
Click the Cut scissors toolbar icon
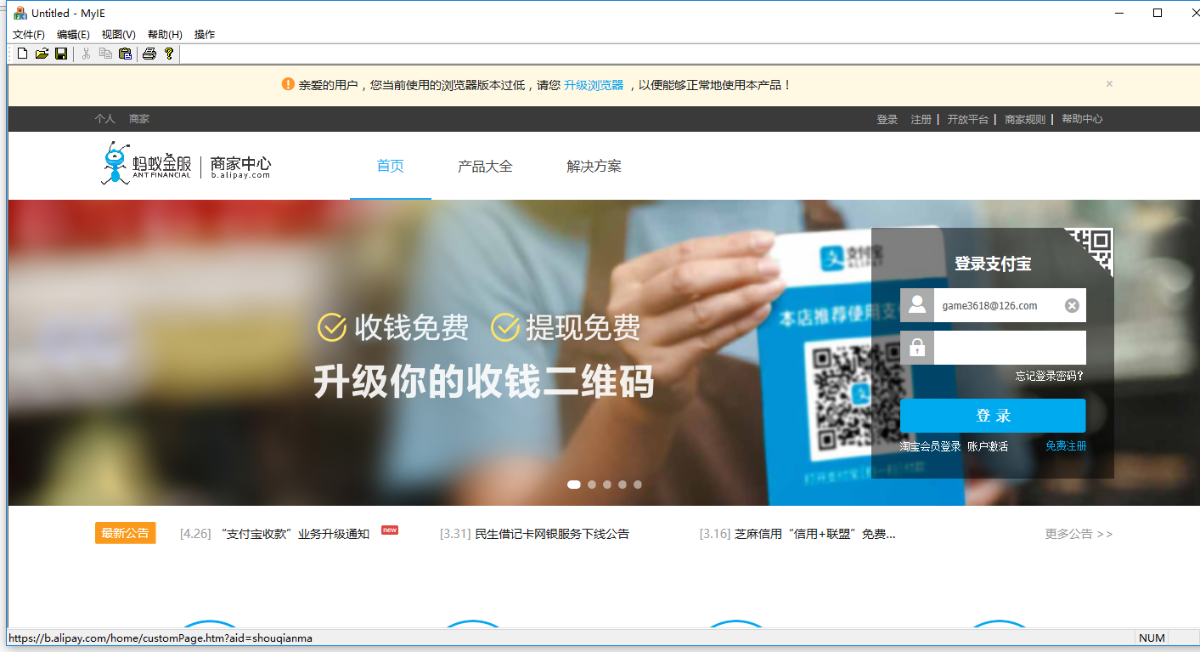pos(86,54)
